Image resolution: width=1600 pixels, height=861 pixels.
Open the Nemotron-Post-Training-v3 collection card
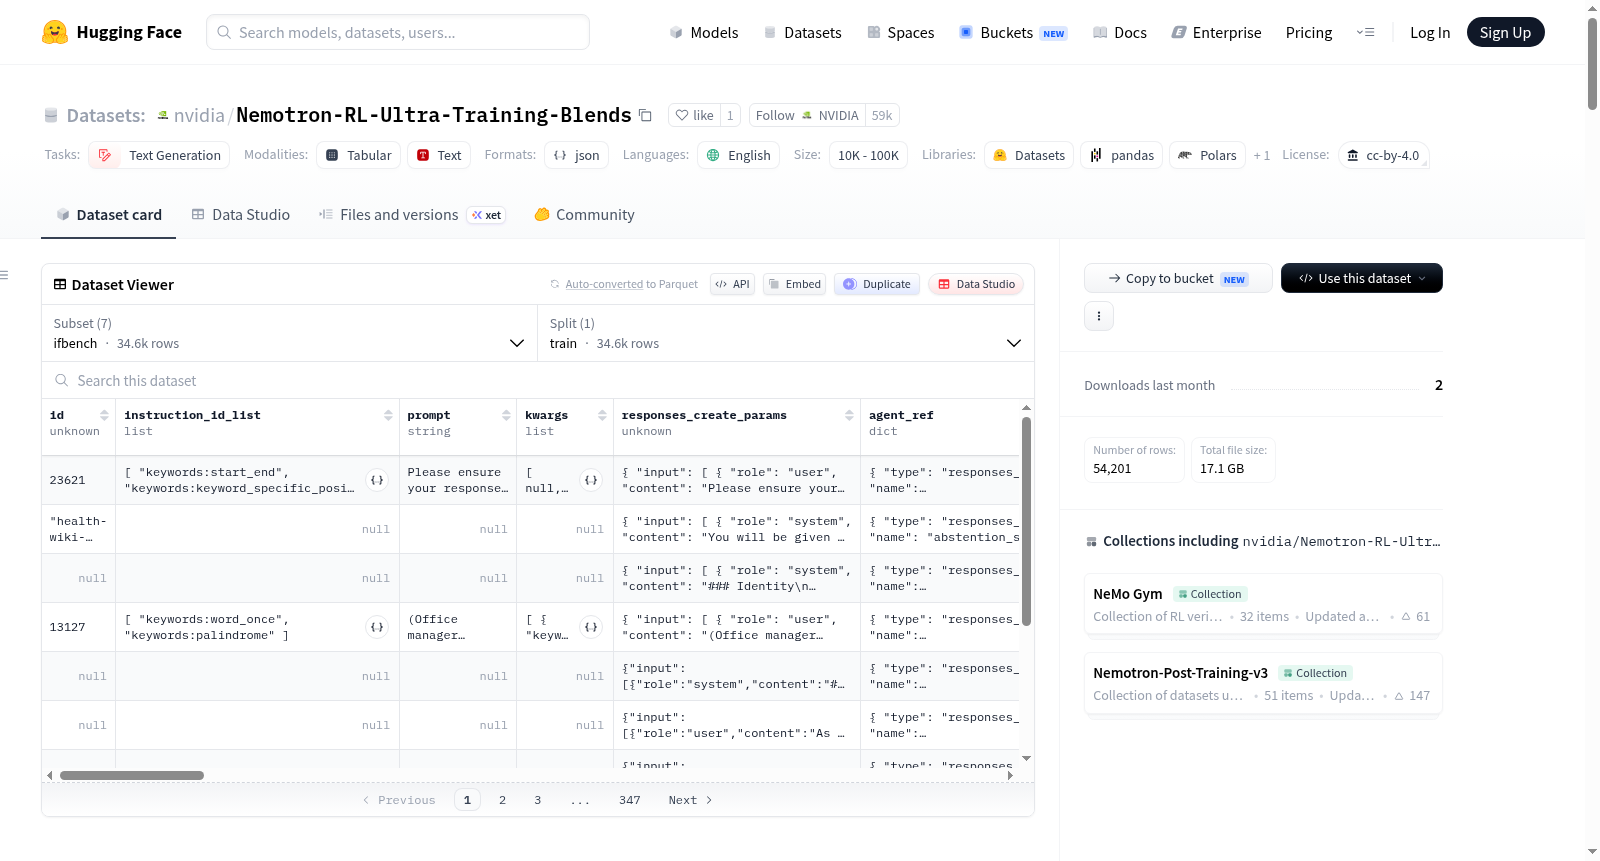click(1263, 683)
